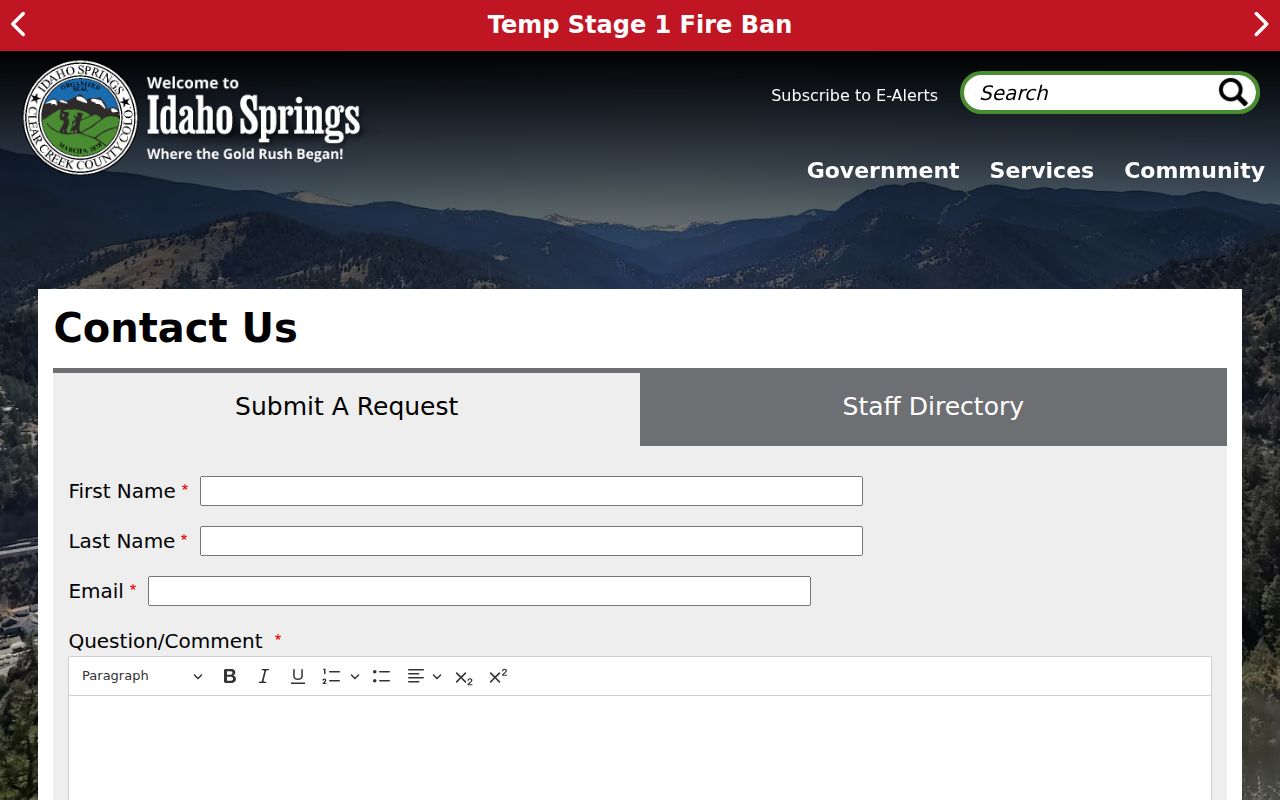Screen dimensions: 1280x800
Task: Click the Welcome to Idaho Springs title
Action: pos(253,117)
